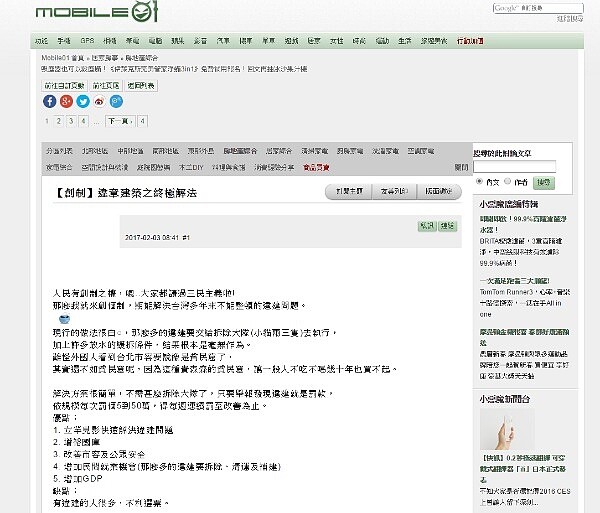Open the 中部地區 forum tab
600x513 pixels.
(130, 151)
